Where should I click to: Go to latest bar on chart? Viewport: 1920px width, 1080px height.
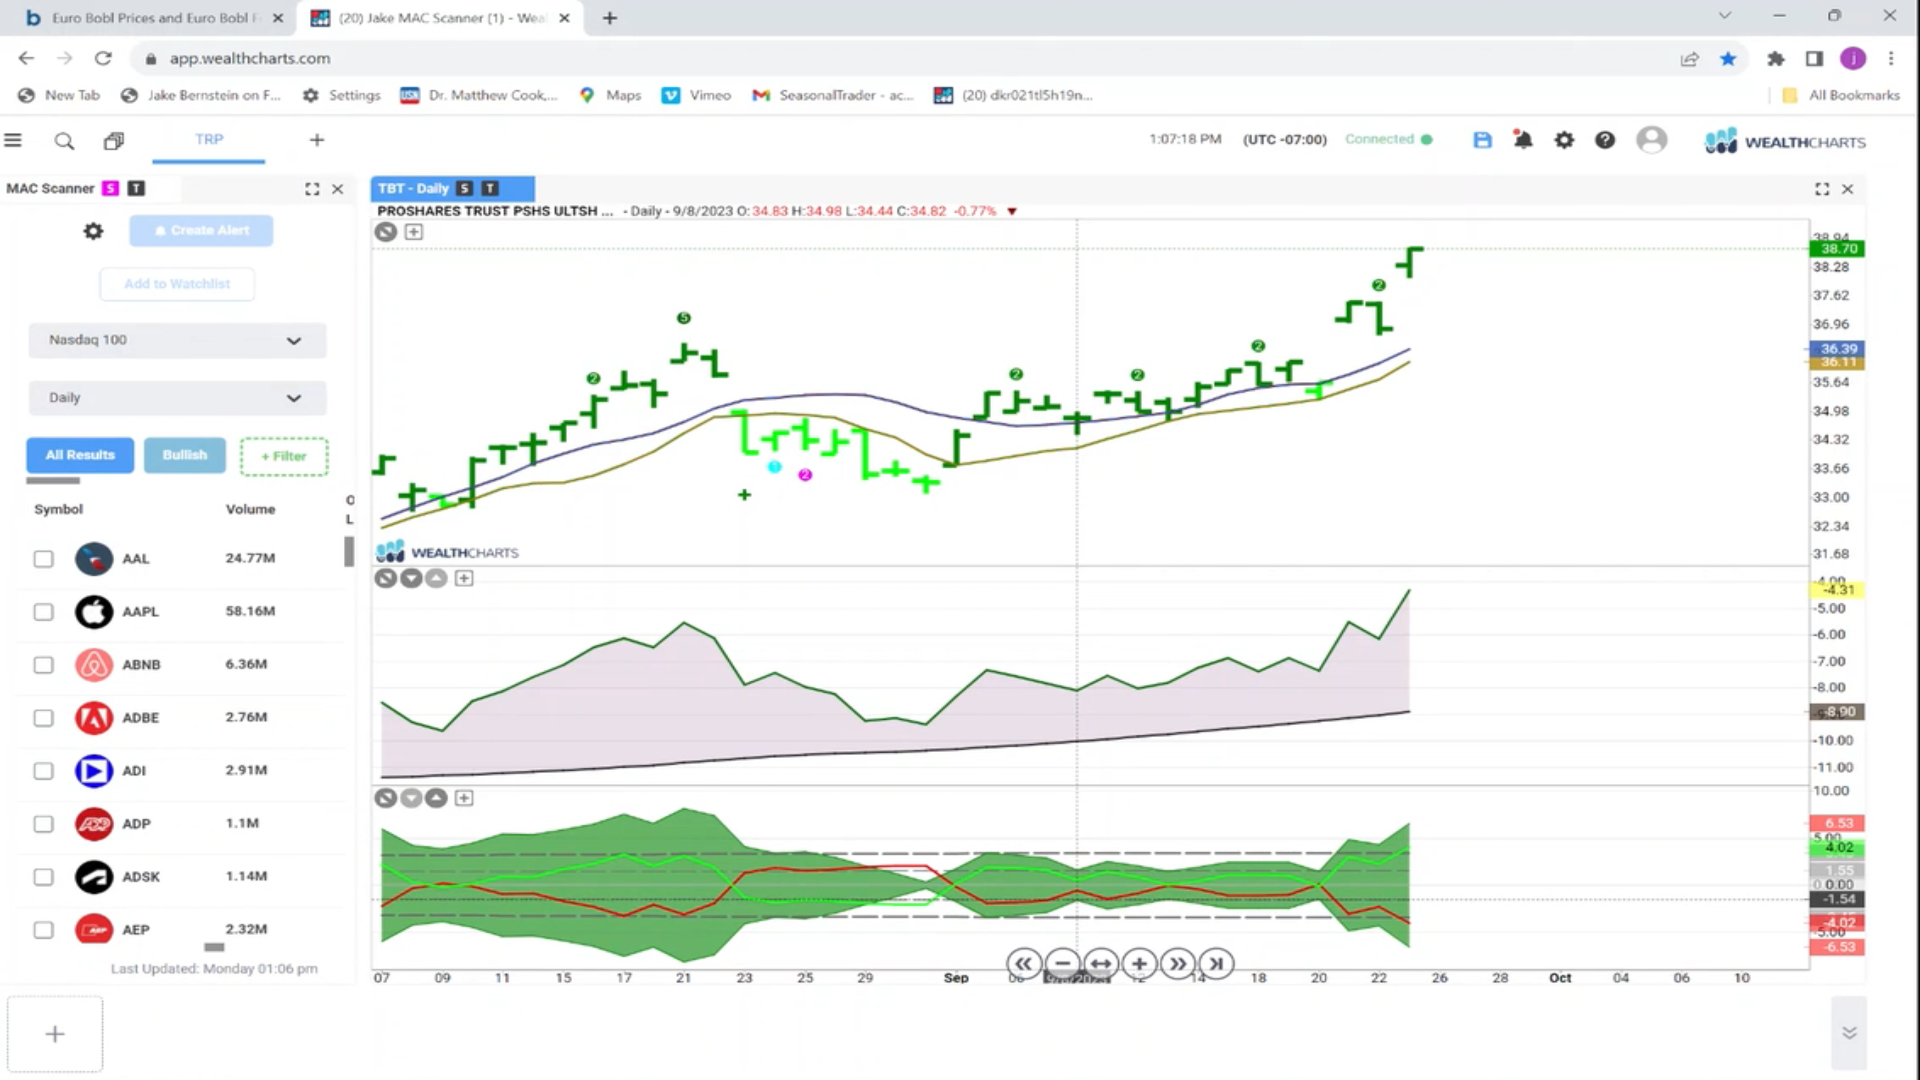pyautogui.click(x=1216, y=964)
